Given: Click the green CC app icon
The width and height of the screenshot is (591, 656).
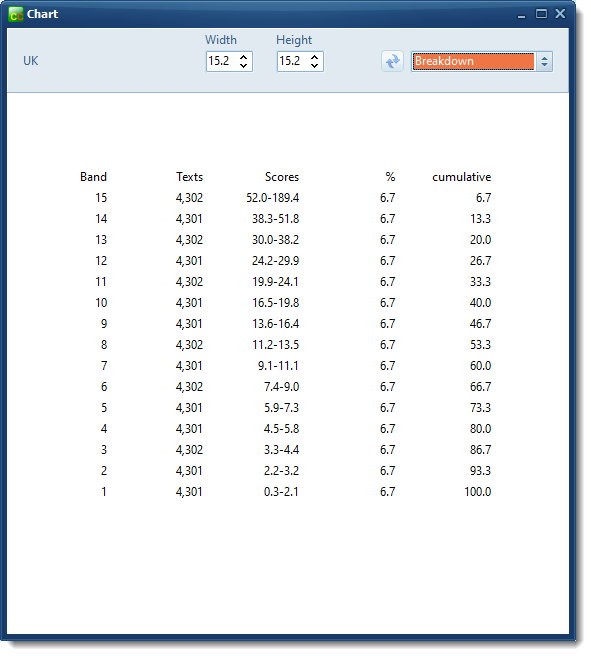Looking at the screenshot, I should tap(16, 14).
